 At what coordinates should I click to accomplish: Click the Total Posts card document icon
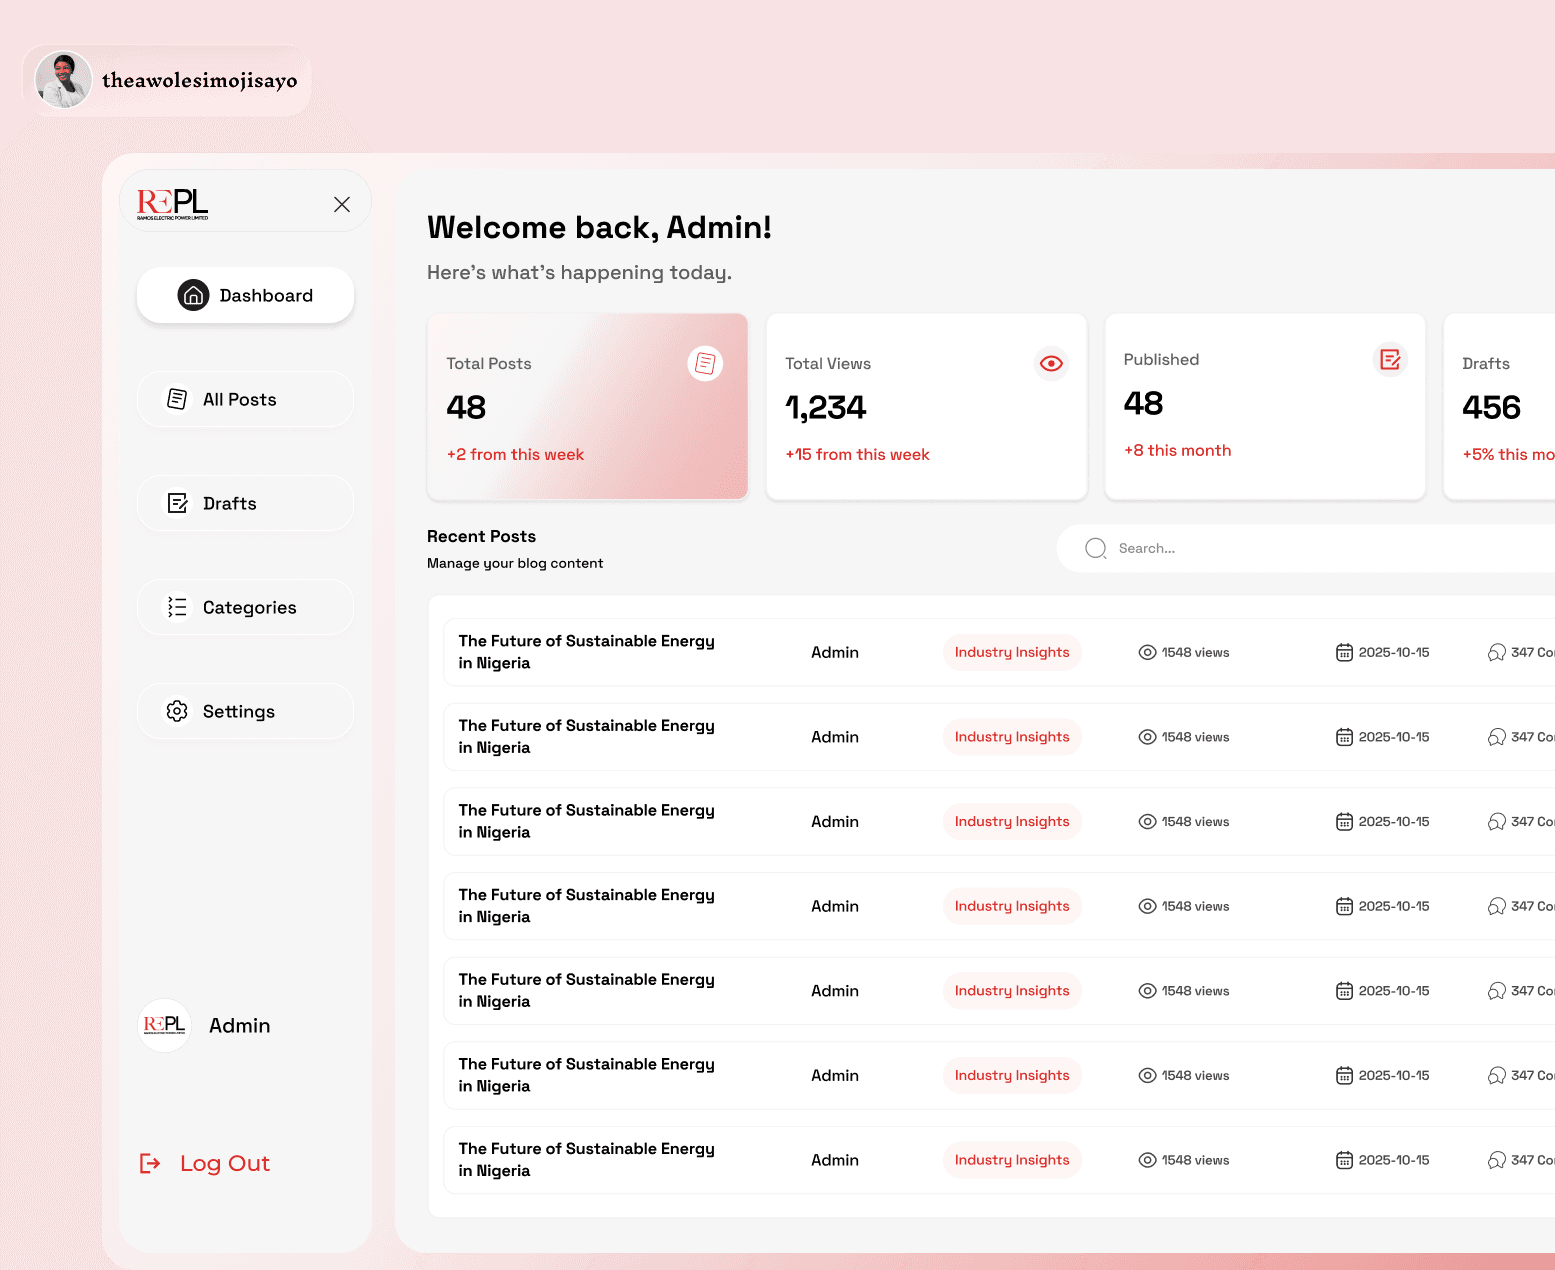pos(705,363)
